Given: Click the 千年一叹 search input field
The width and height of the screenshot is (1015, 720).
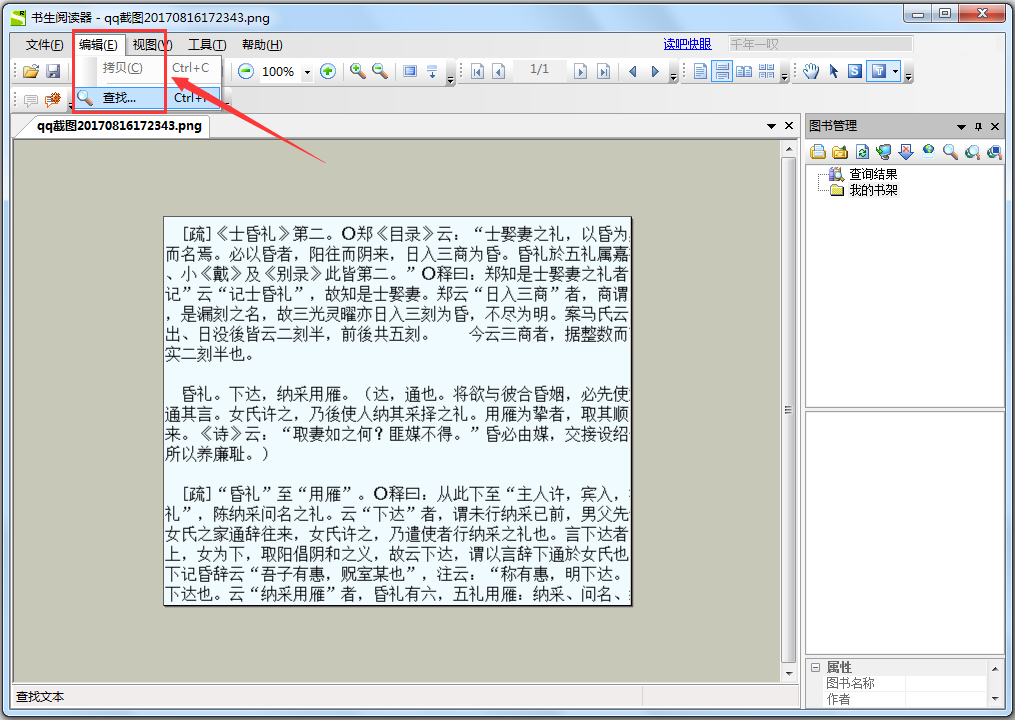Looking at the screenshot, I should pyautogui.click(x=820, y=44).
